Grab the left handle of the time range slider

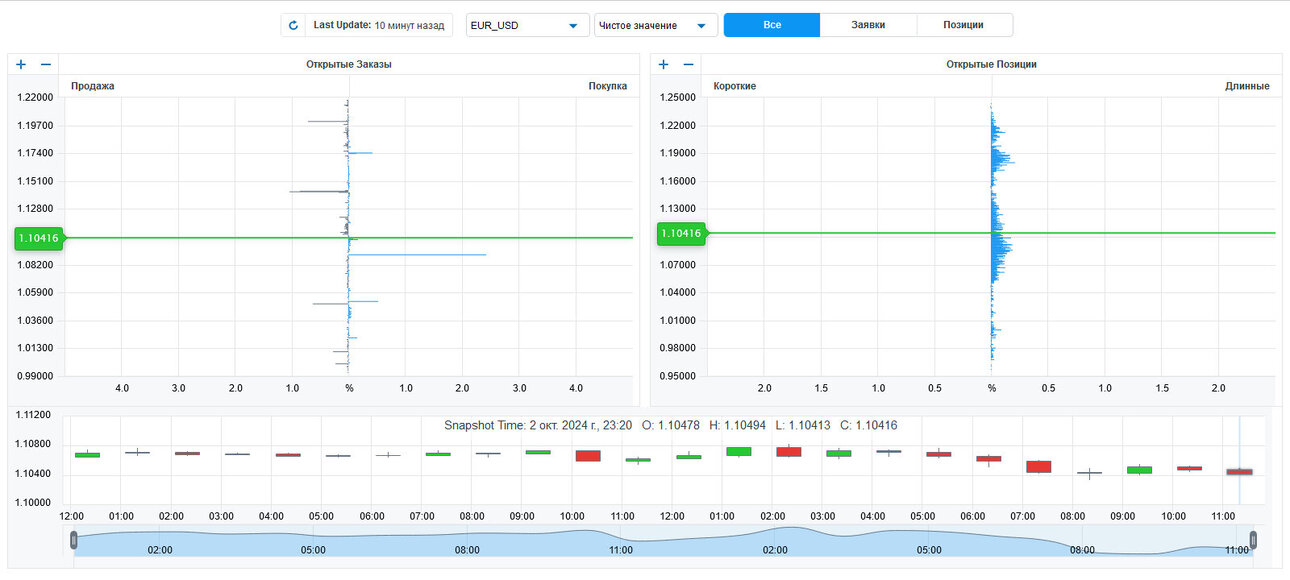point(74,540)
